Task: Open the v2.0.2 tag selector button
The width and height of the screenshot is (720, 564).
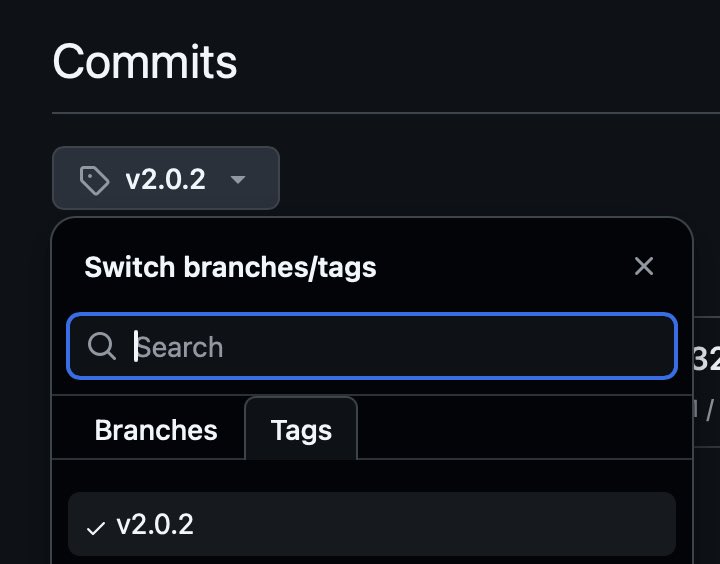Action: [166, 179]
